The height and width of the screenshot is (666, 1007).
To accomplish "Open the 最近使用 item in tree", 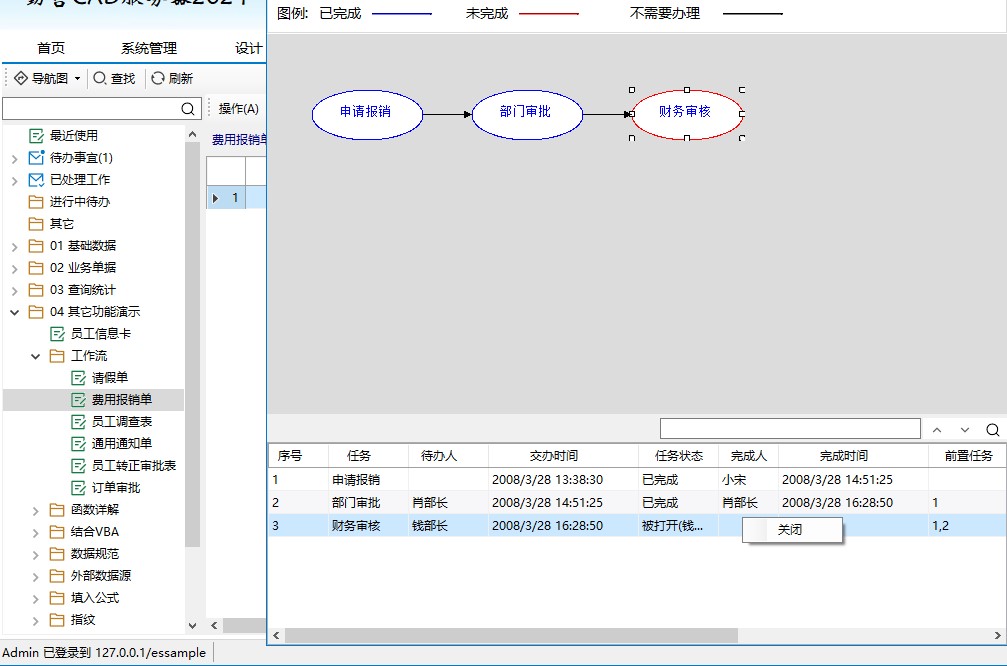I will click(73, 136).
